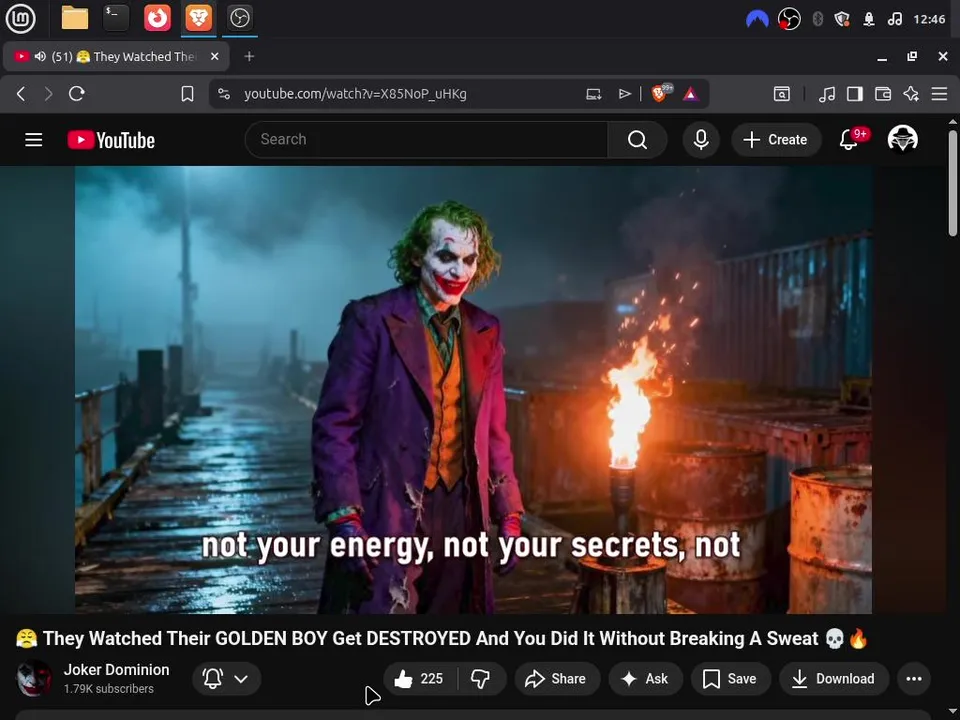Switch to OBS Studio in the panel
This screenshot has width=960, height=720.
[x=239, y=18]
